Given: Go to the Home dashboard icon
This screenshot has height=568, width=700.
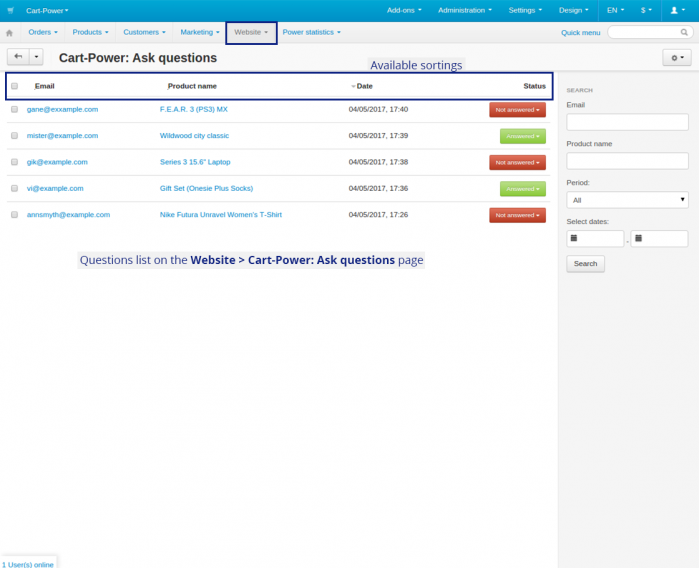Looking at the screenshot, I should tap(9, 33).
